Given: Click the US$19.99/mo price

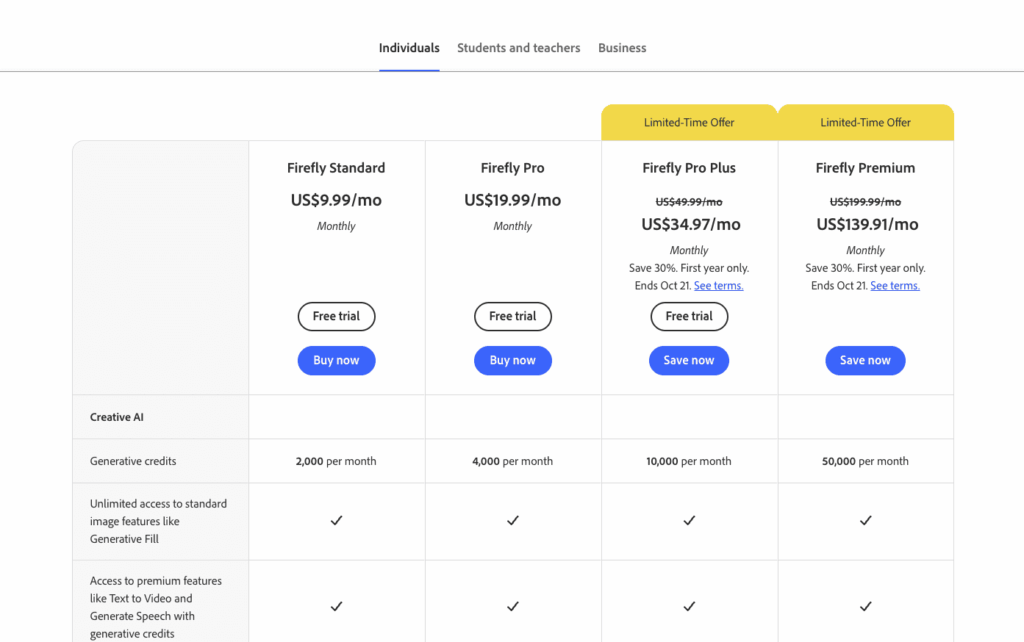Looking at the screenshot, I should [x=513, y=200].
